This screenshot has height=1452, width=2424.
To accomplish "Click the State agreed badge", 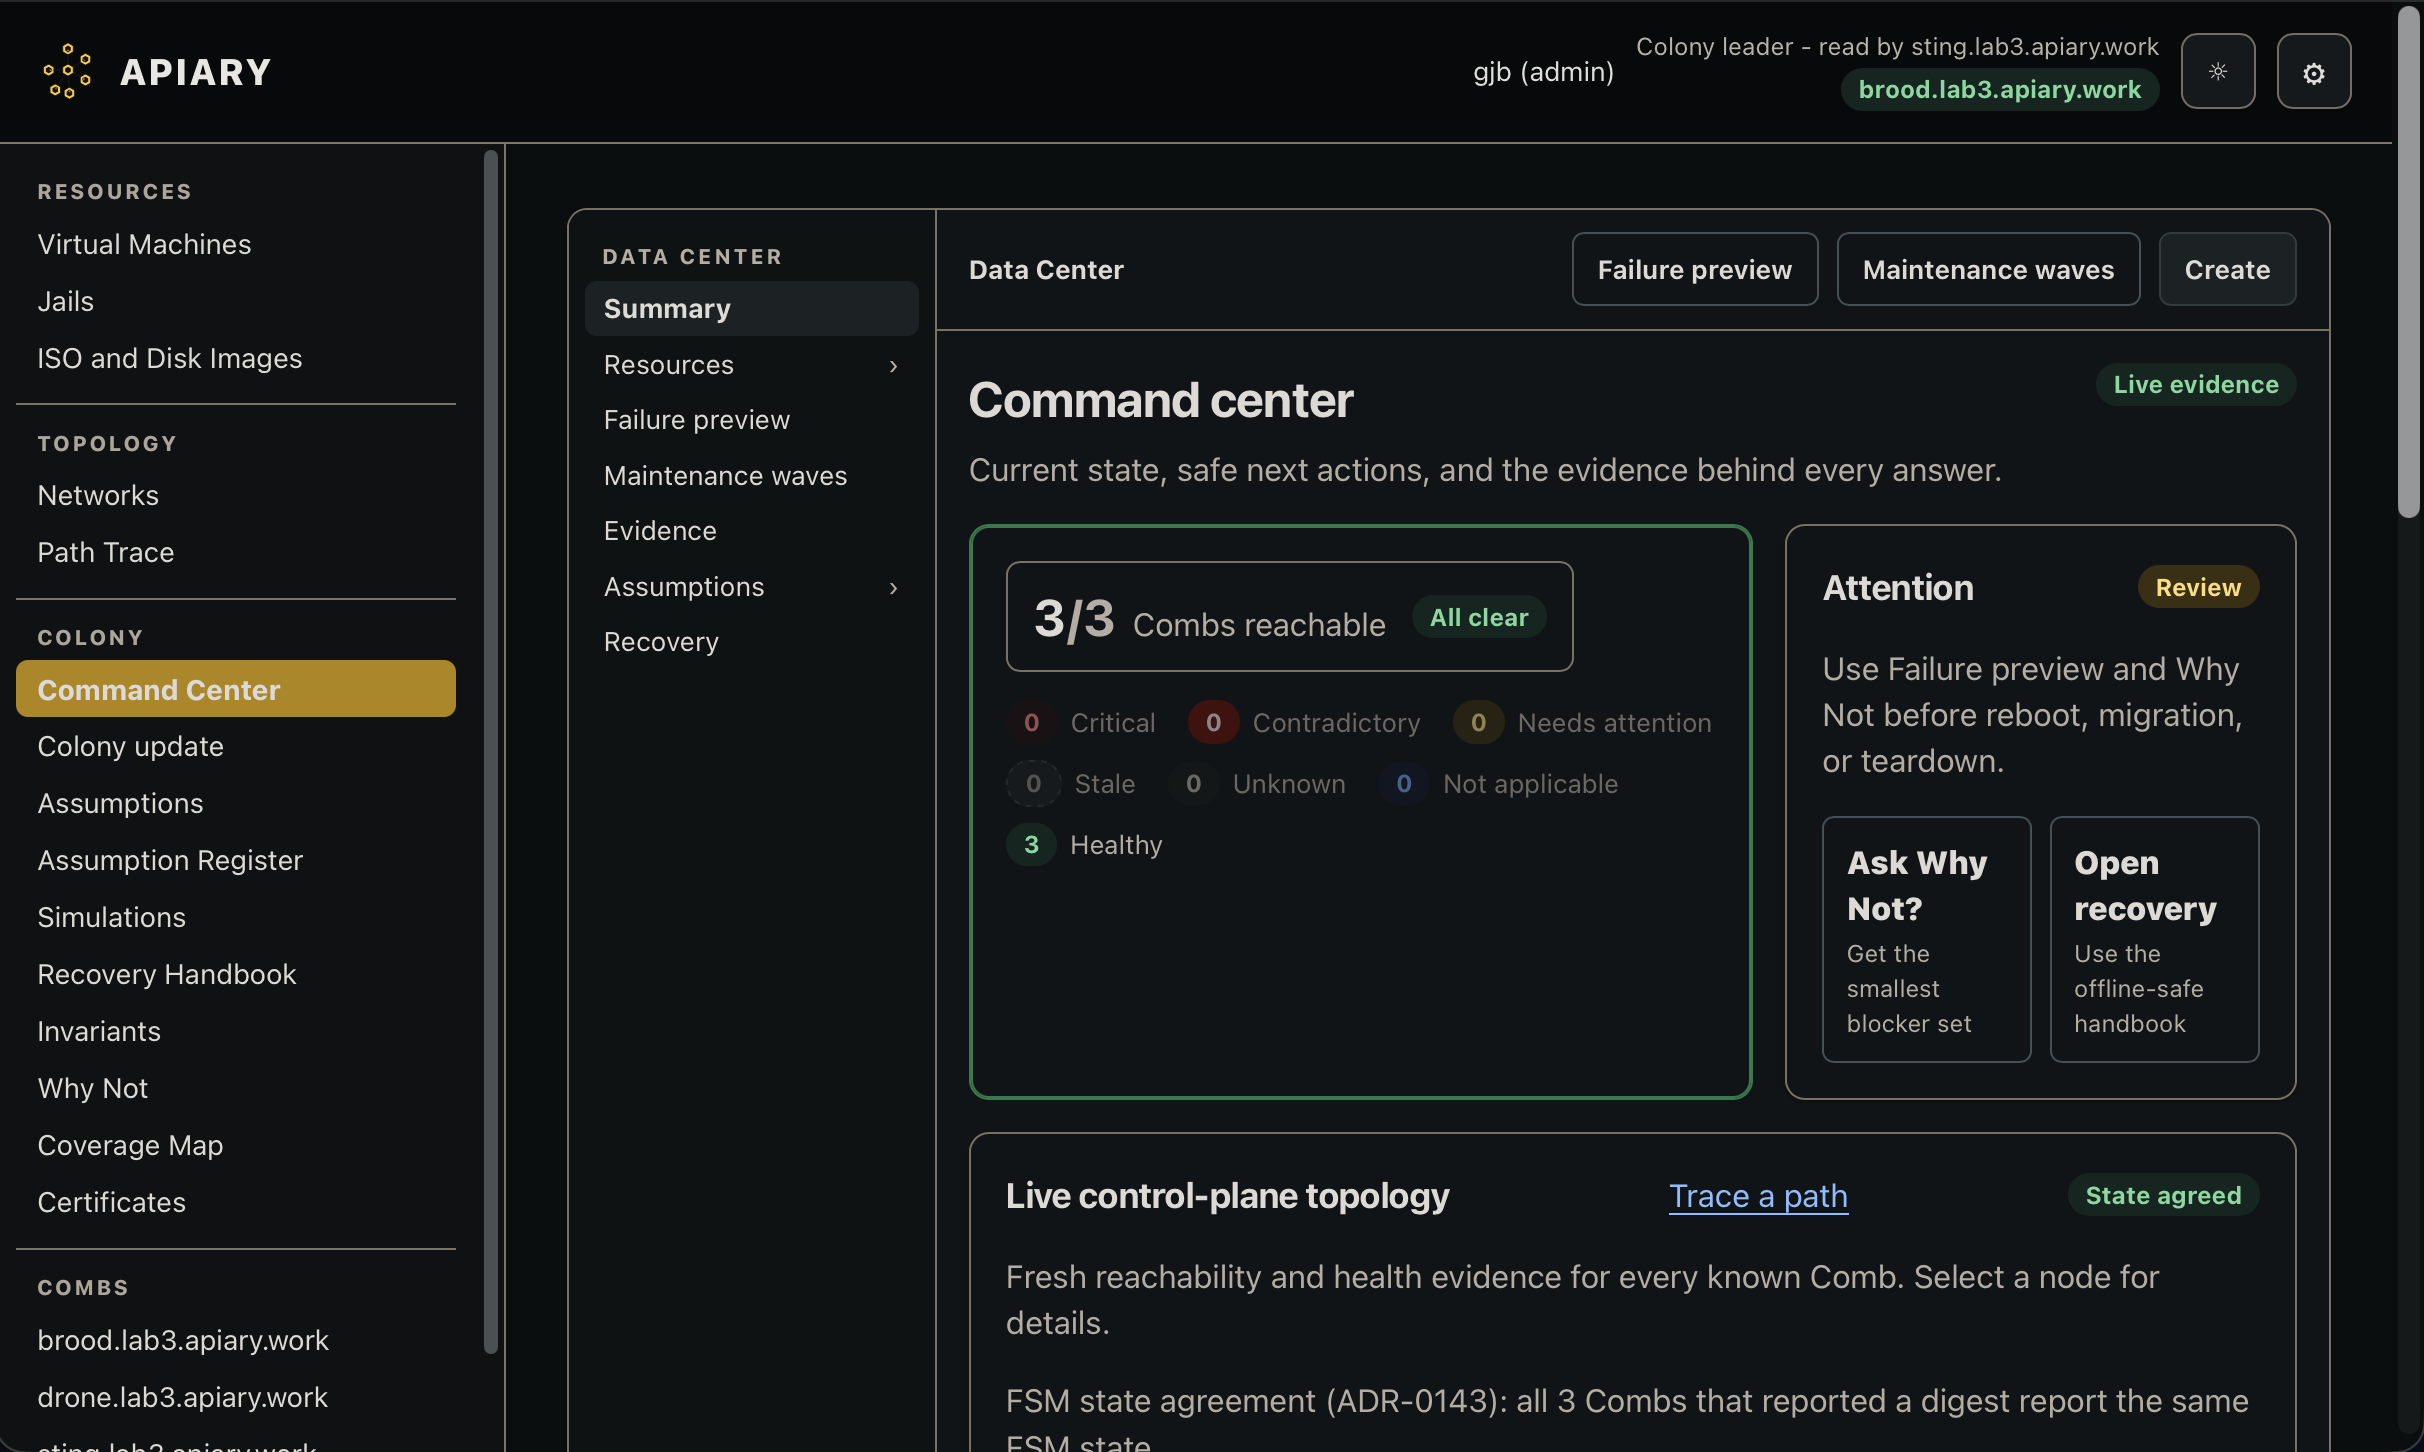I will click(x=2162, y=1195).
